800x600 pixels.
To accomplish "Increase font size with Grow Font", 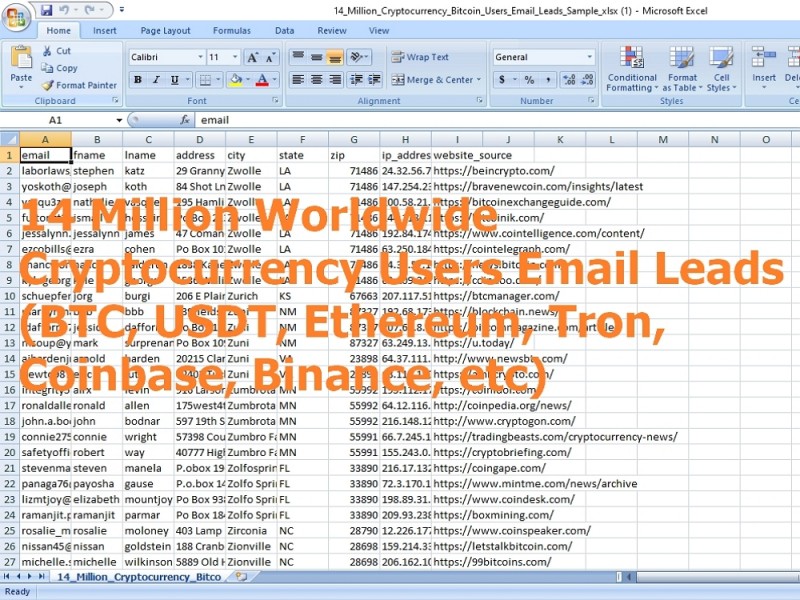I will point(253,57).
